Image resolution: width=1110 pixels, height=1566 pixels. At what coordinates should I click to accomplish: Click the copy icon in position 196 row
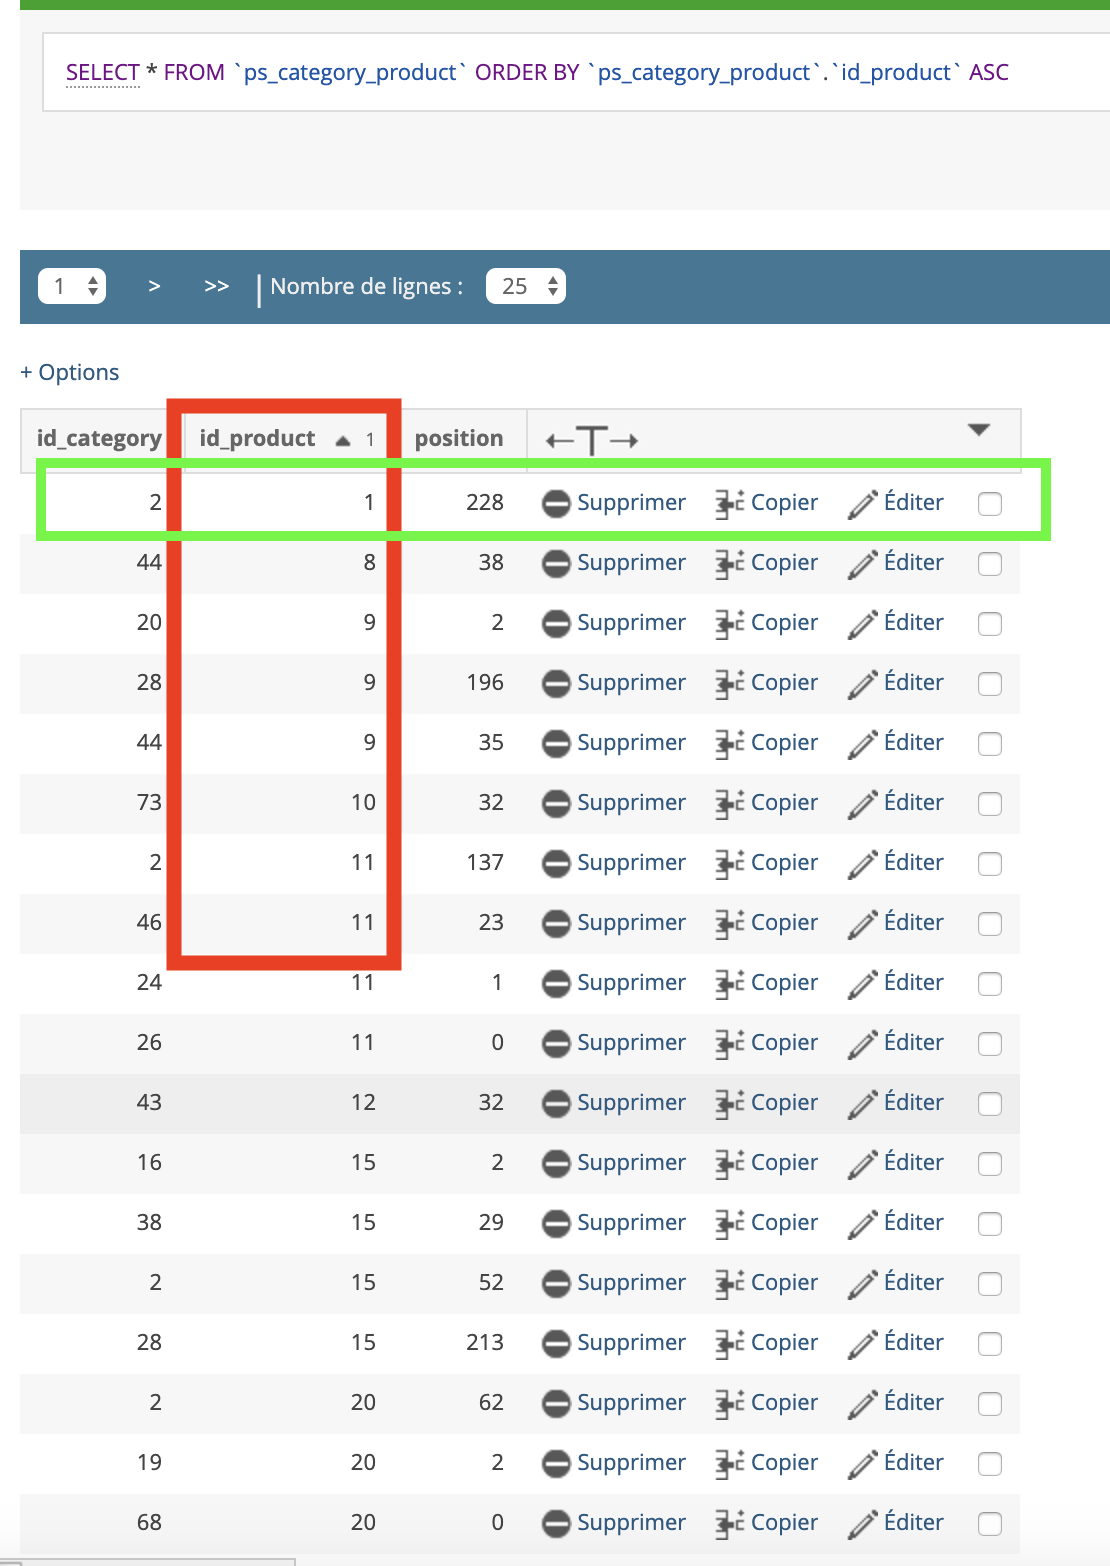tap(729, 684)
